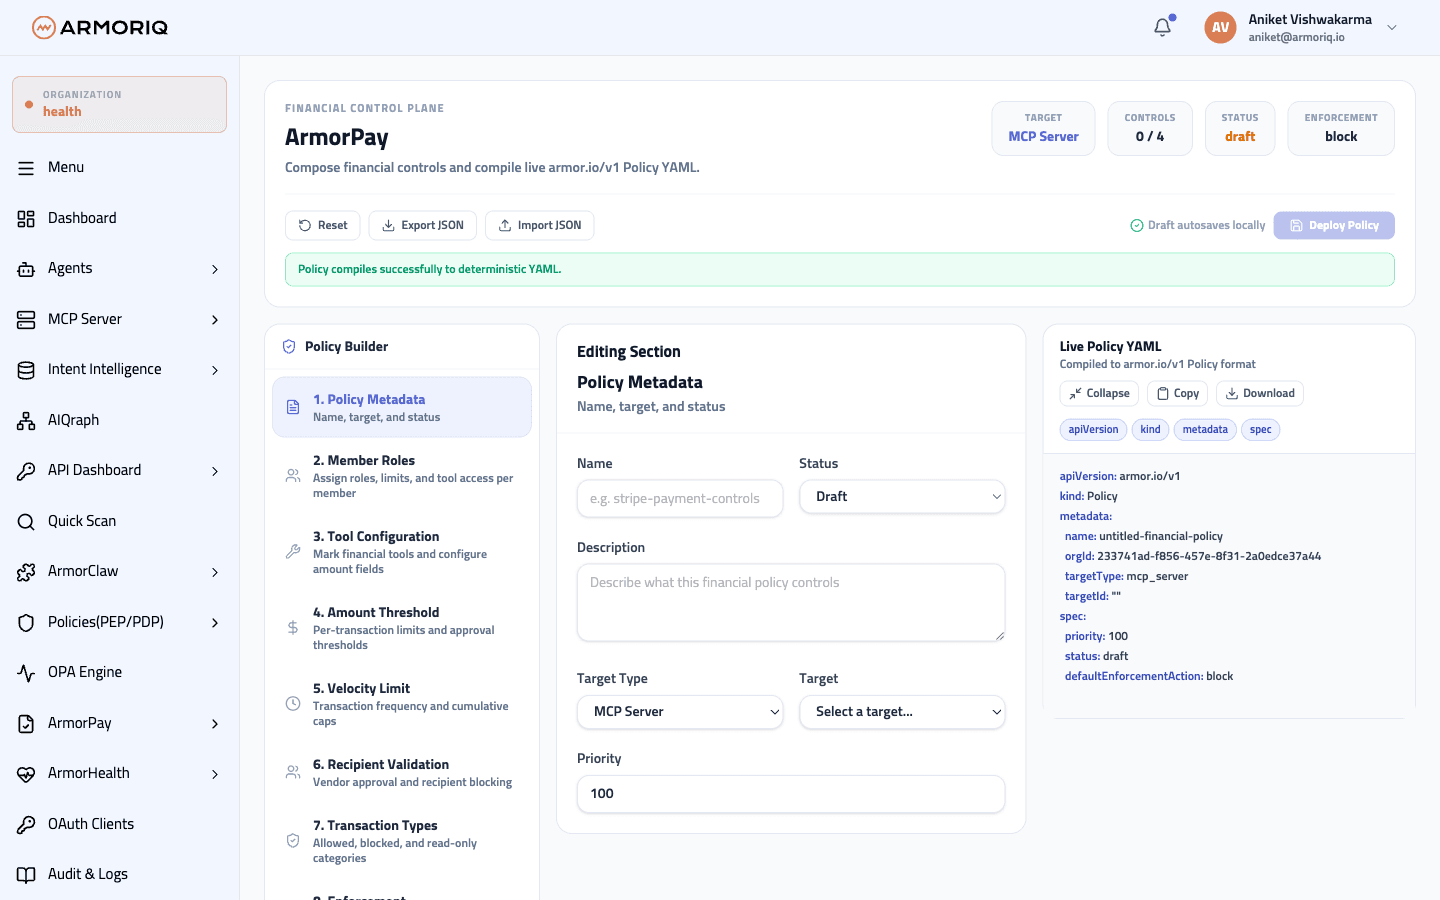Expand the user account chevron
The height and width of the screenshot is (900, 1440).
(1392, 28)
